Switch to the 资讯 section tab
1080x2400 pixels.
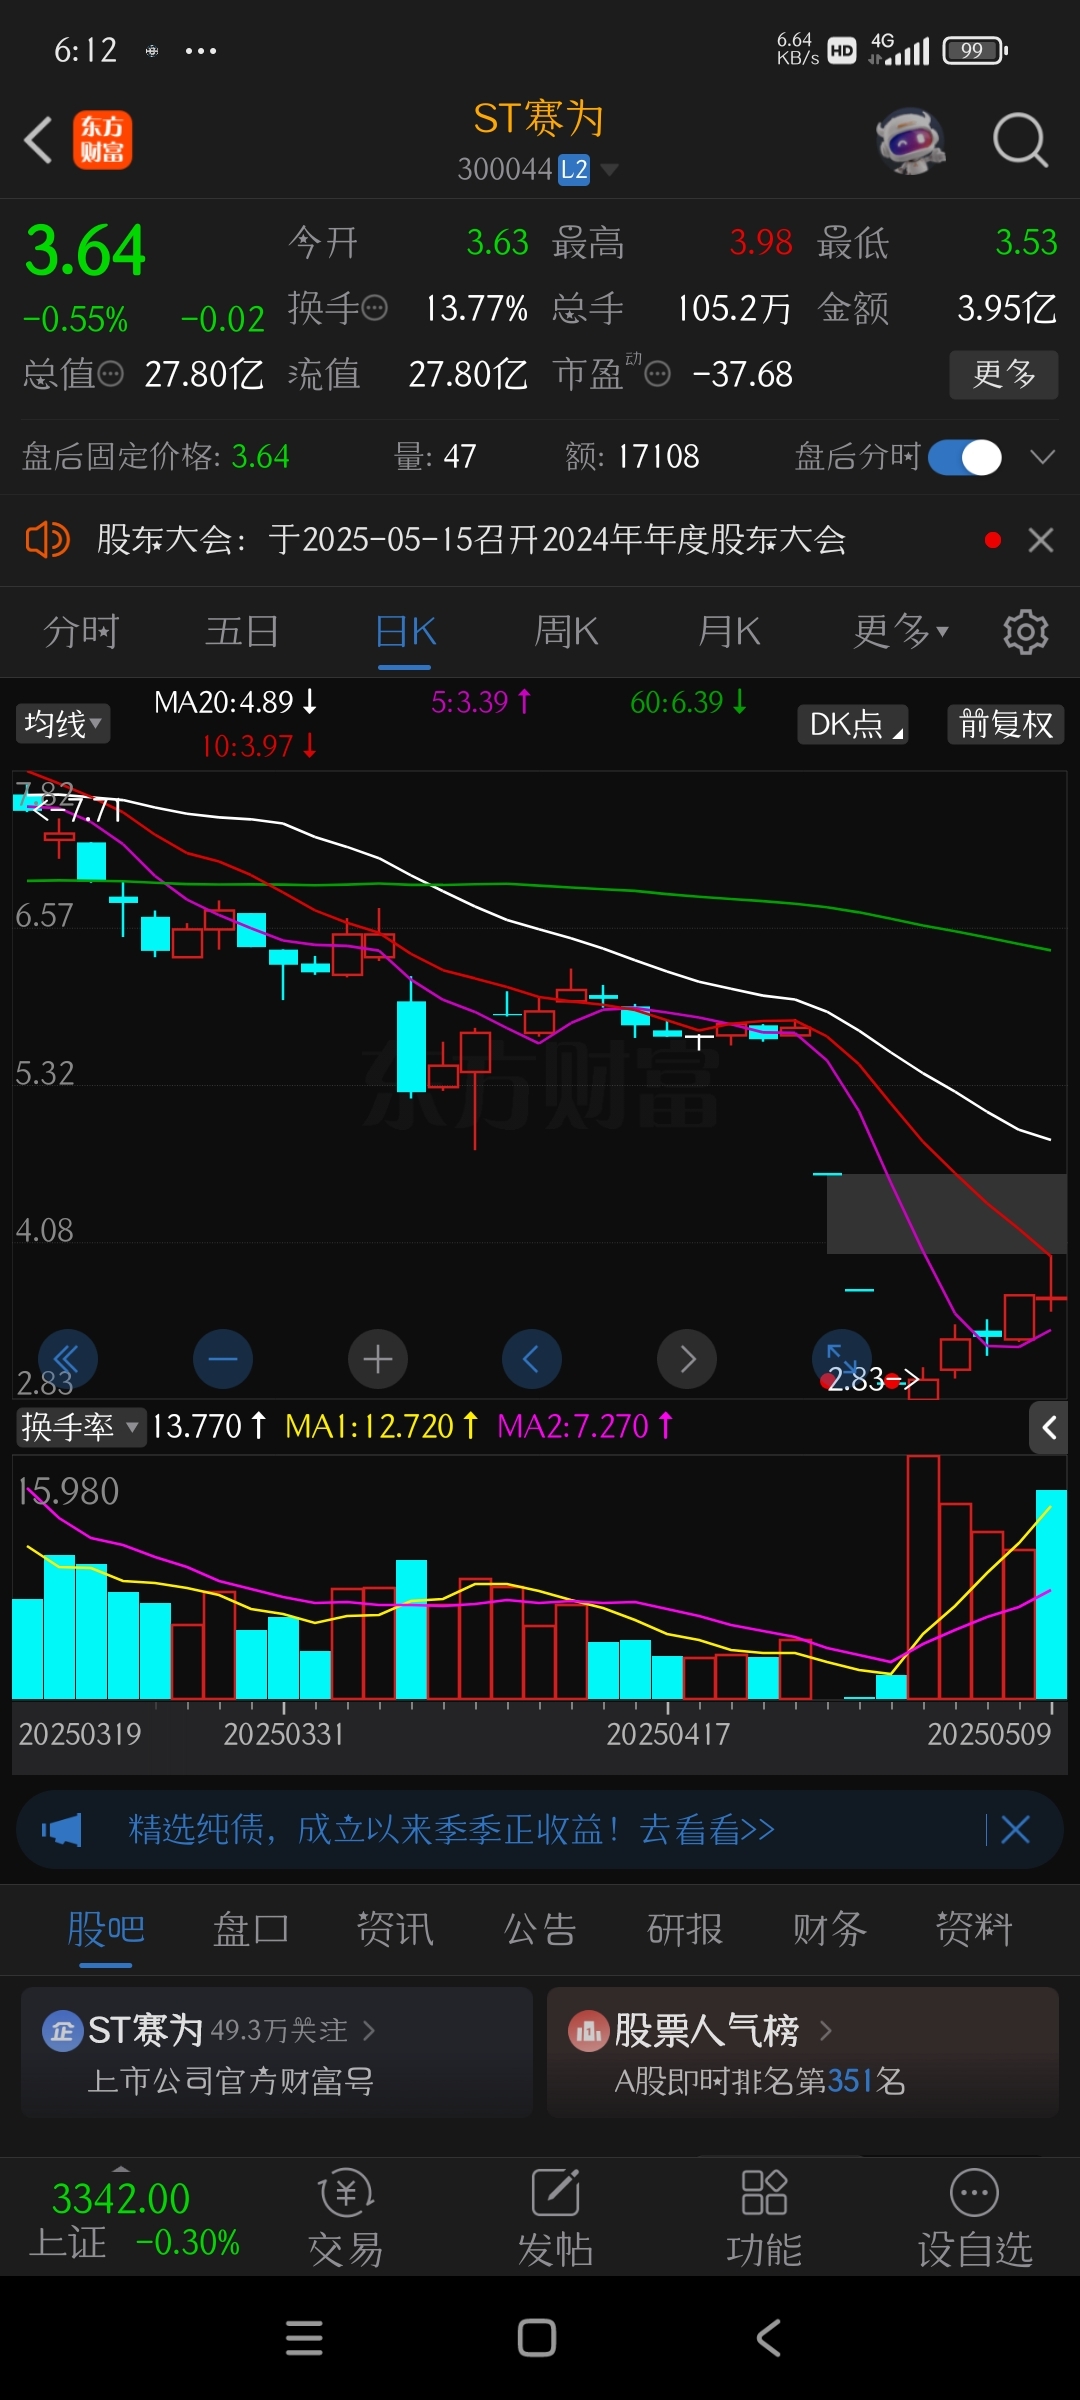[395, 1928]
